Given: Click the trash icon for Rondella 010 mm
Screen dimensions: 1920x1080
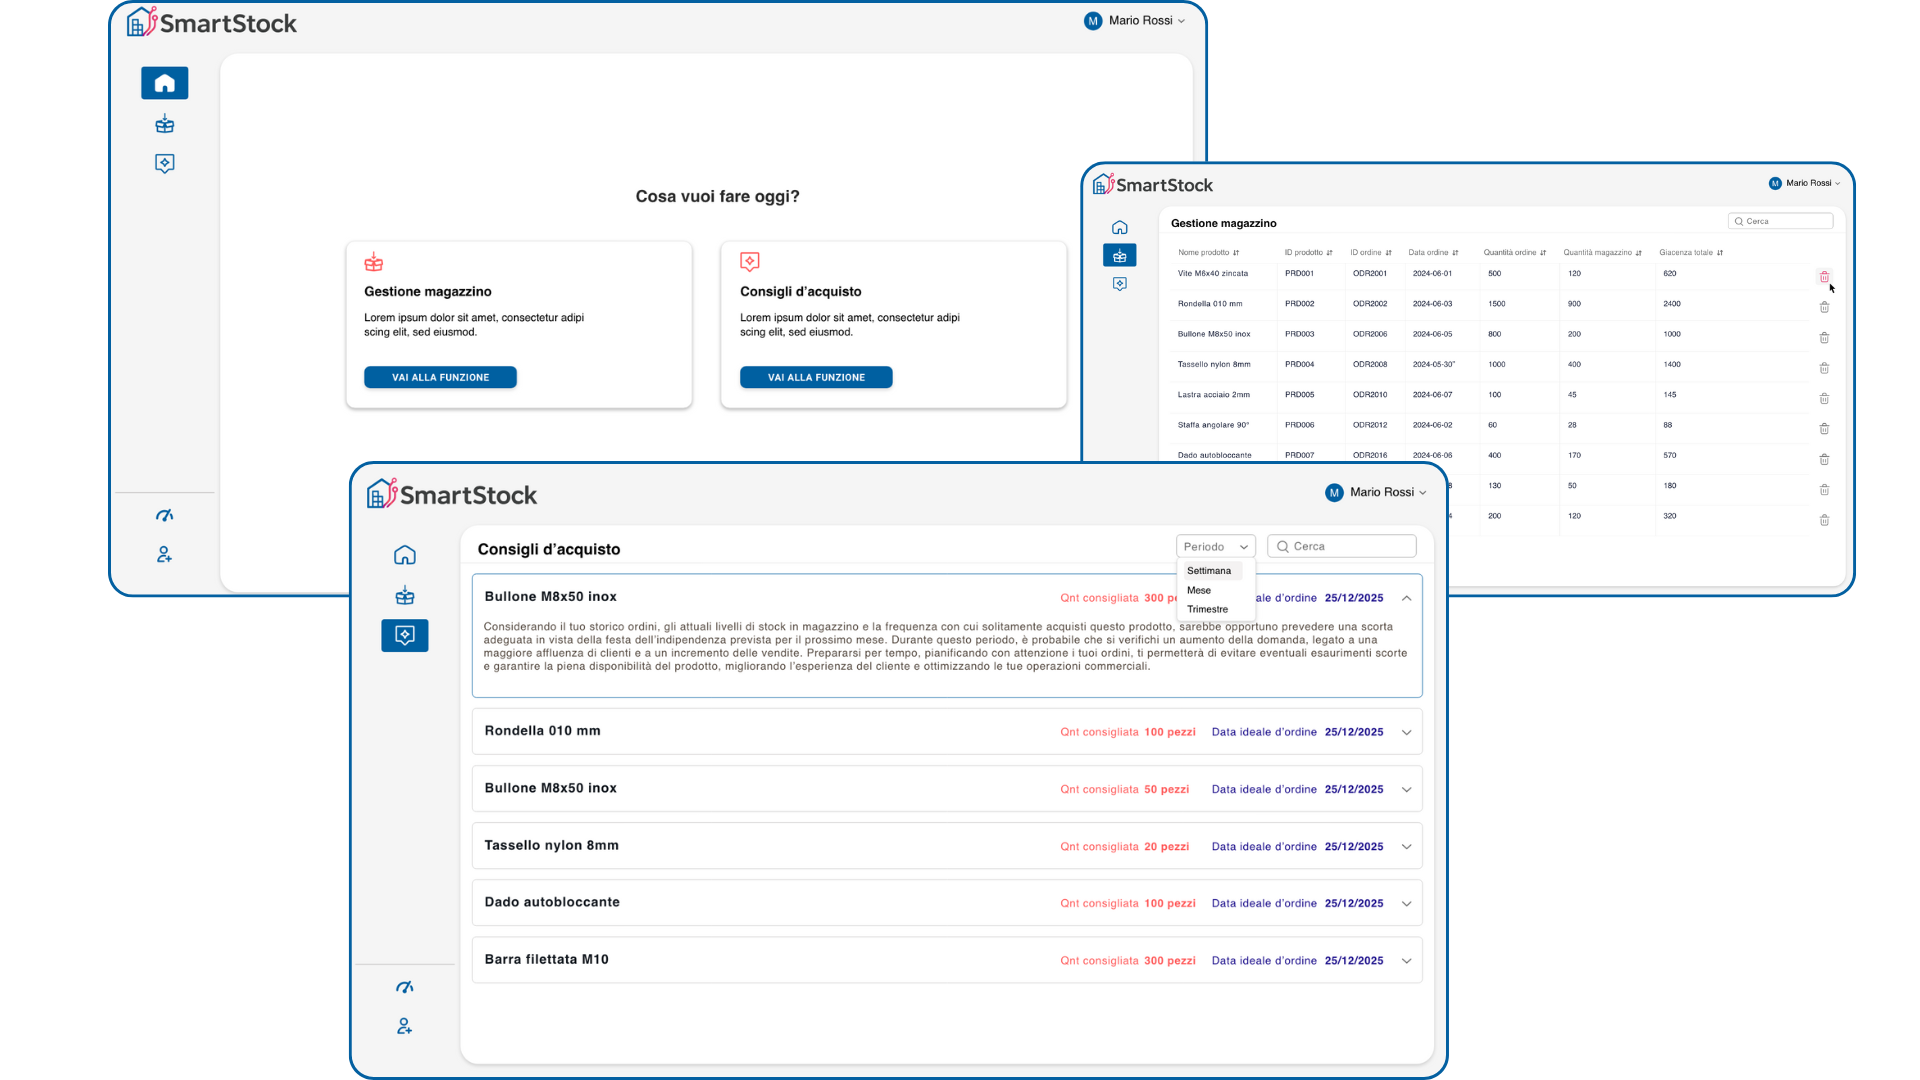Looking at the screenshot, I should pos(1824,307).
